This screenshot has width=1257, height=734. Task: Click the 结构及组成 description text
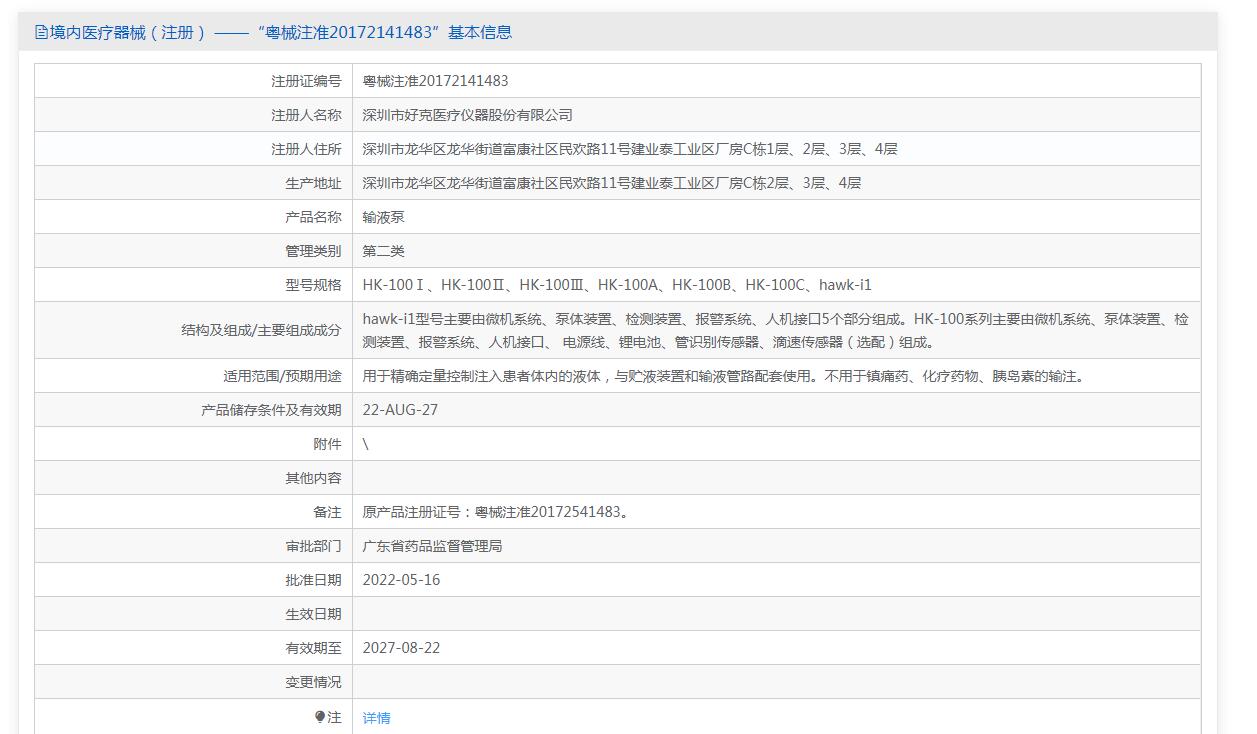(x=775, y=330)
